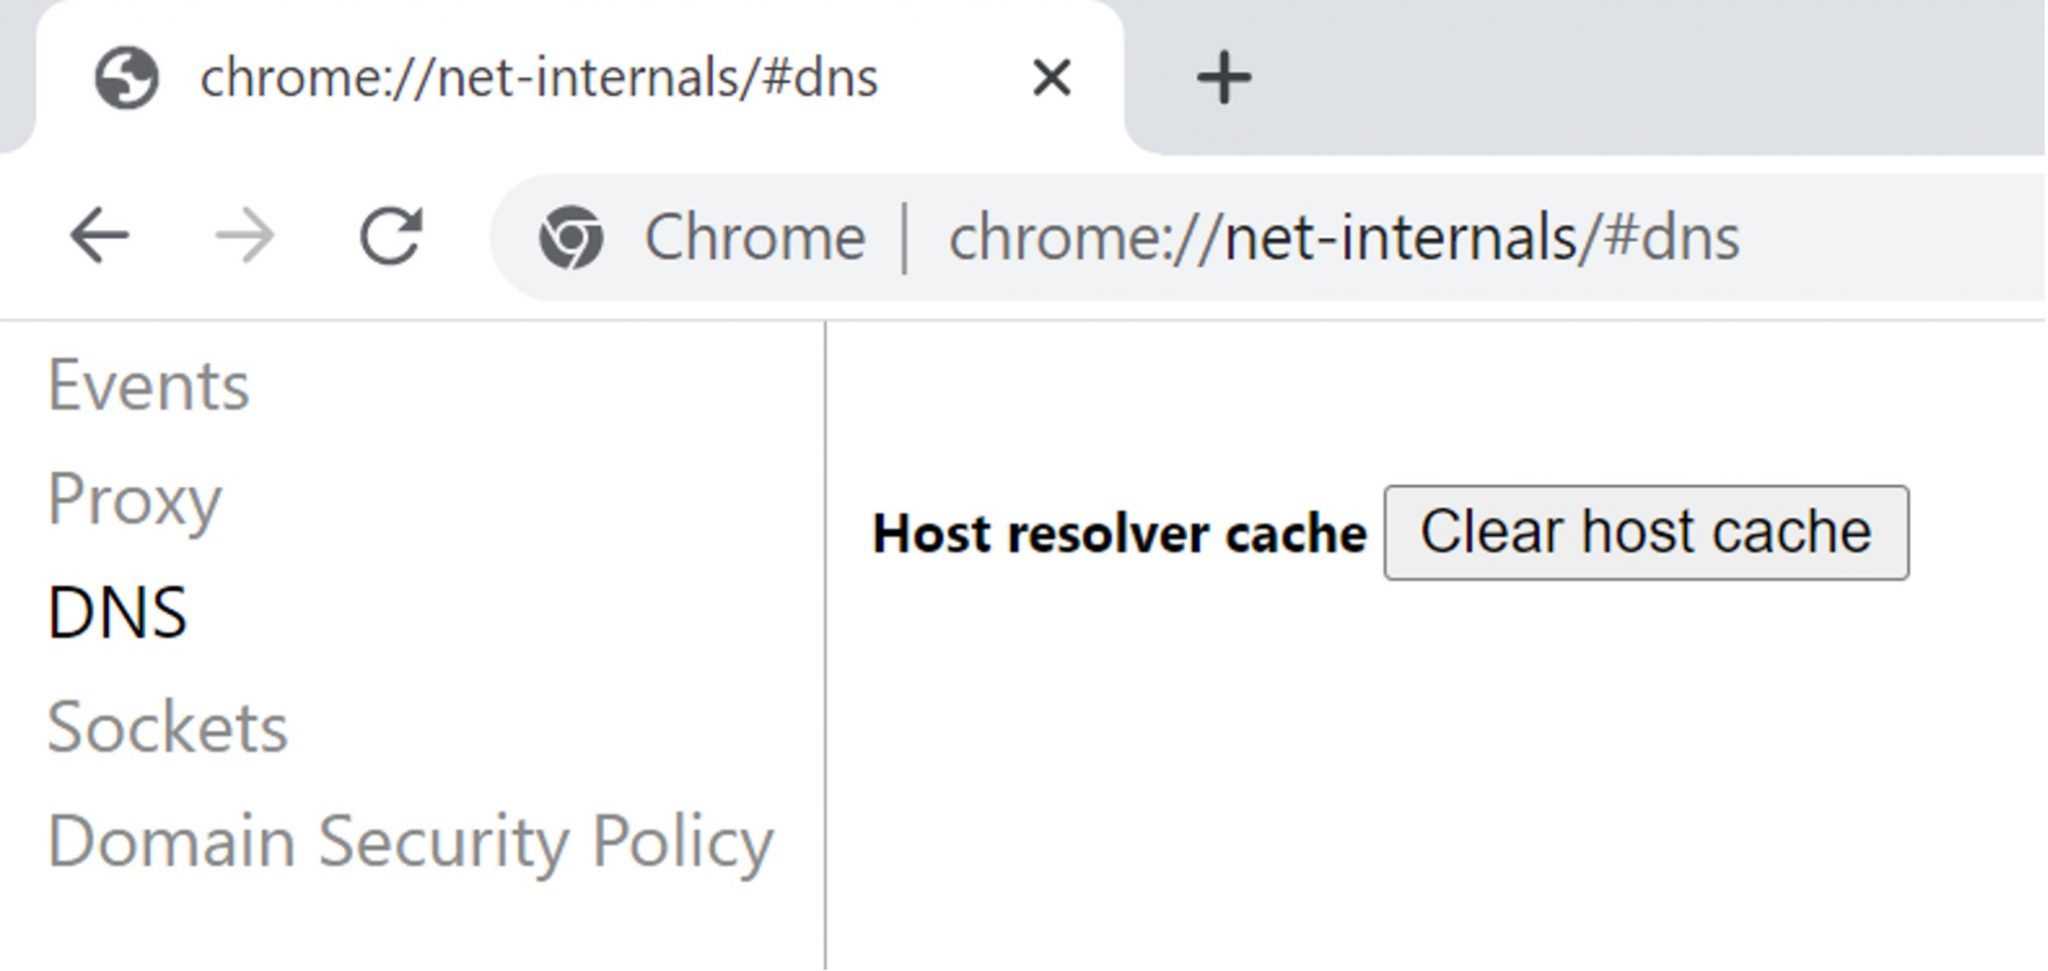Screen dimensions: 2048x971
Task: Open the Events section in the sidebar
Action: 148,386
